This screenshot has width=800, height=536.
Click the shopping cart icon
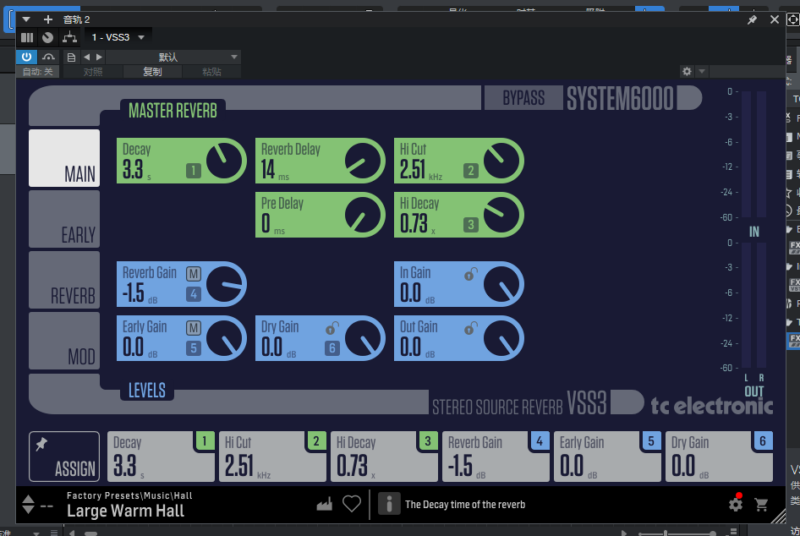(x=762, y=505)
